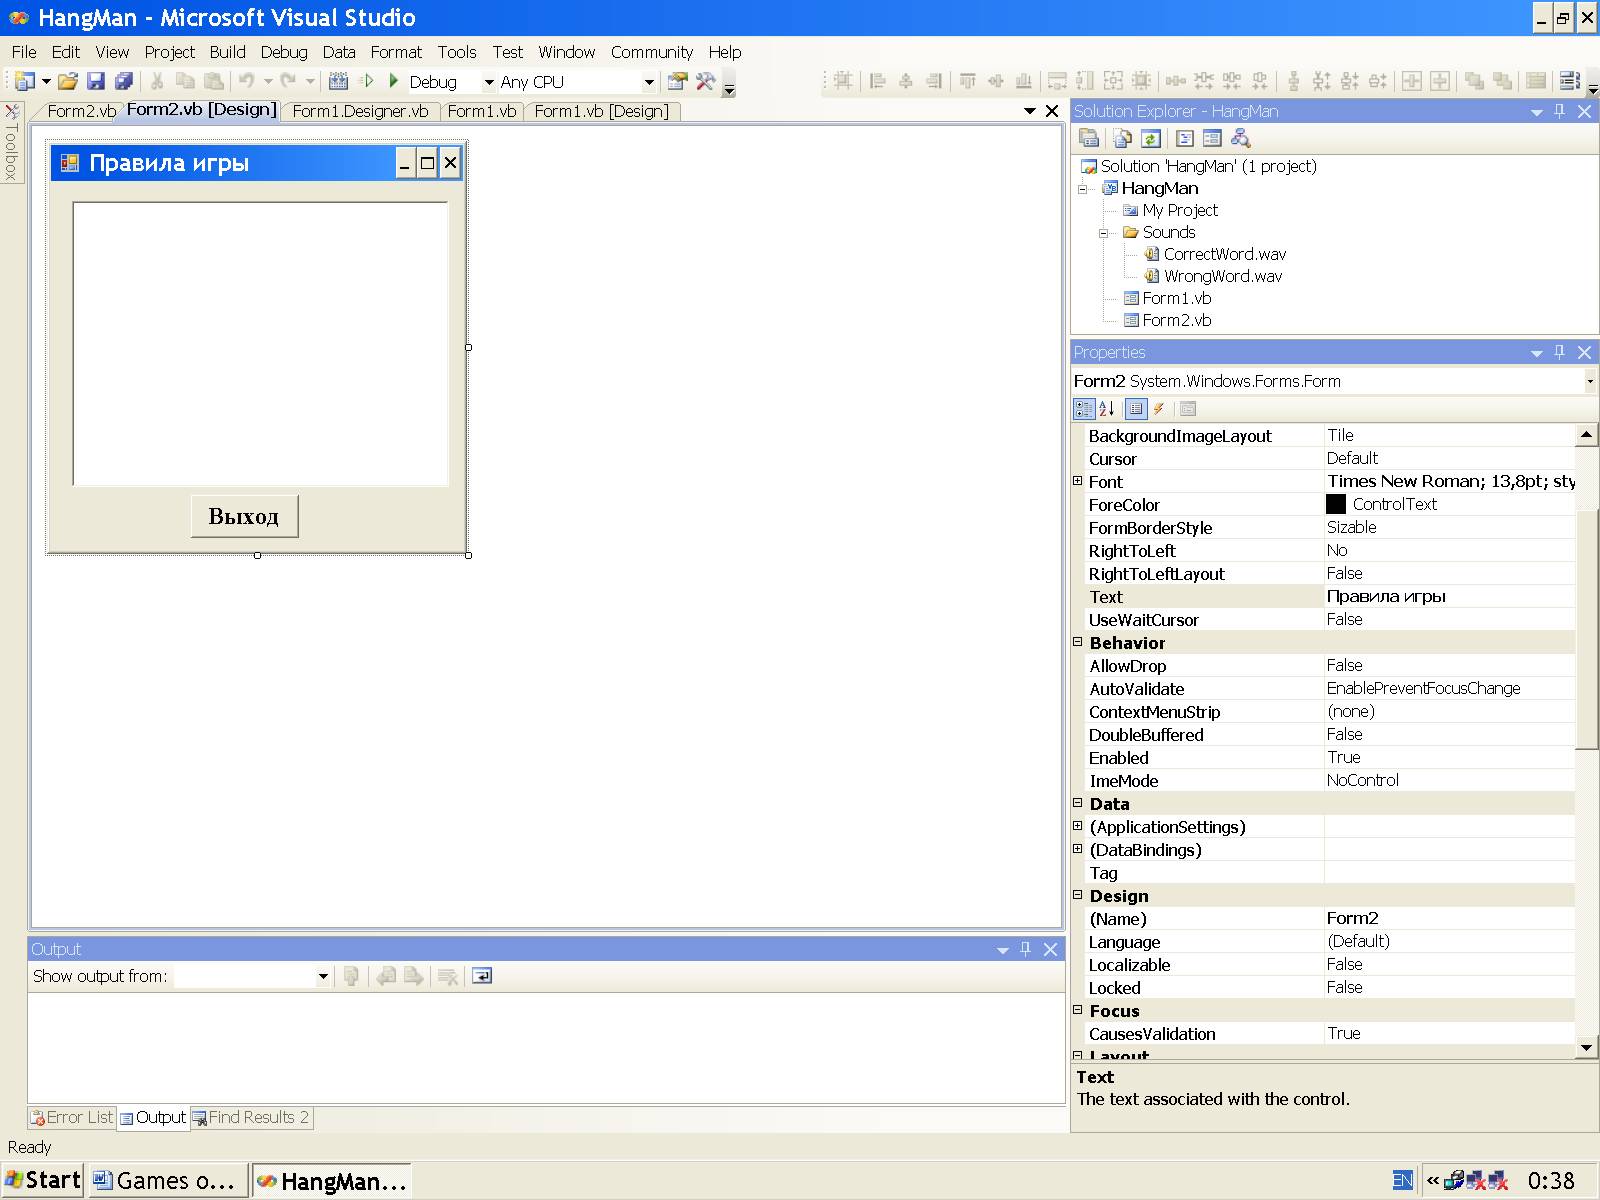Toggle Word Wrap in Output panel
This screenshot has height=1200, width=1600.
tap(482, 976)
